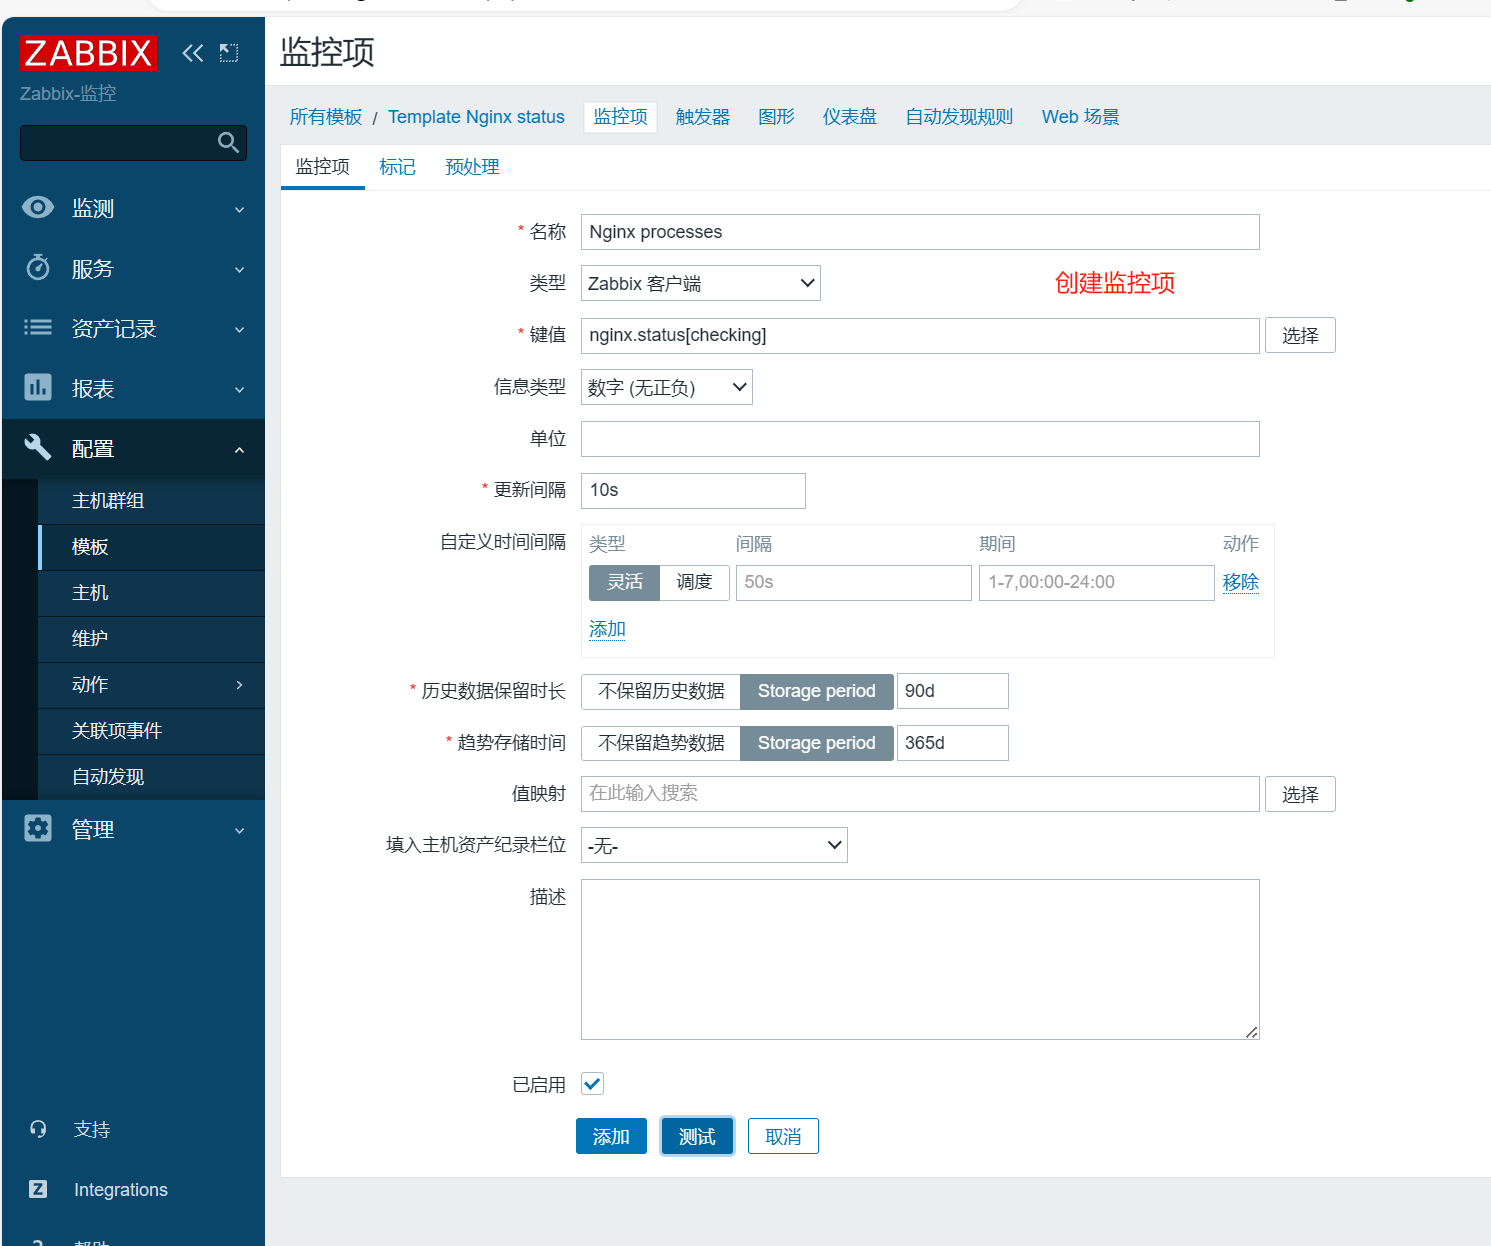Image resolution: width=1491 pixels, height=1246 pixels.
Task: Open Template Nginx status breadcrumb link
Action: tap(476, 117)
